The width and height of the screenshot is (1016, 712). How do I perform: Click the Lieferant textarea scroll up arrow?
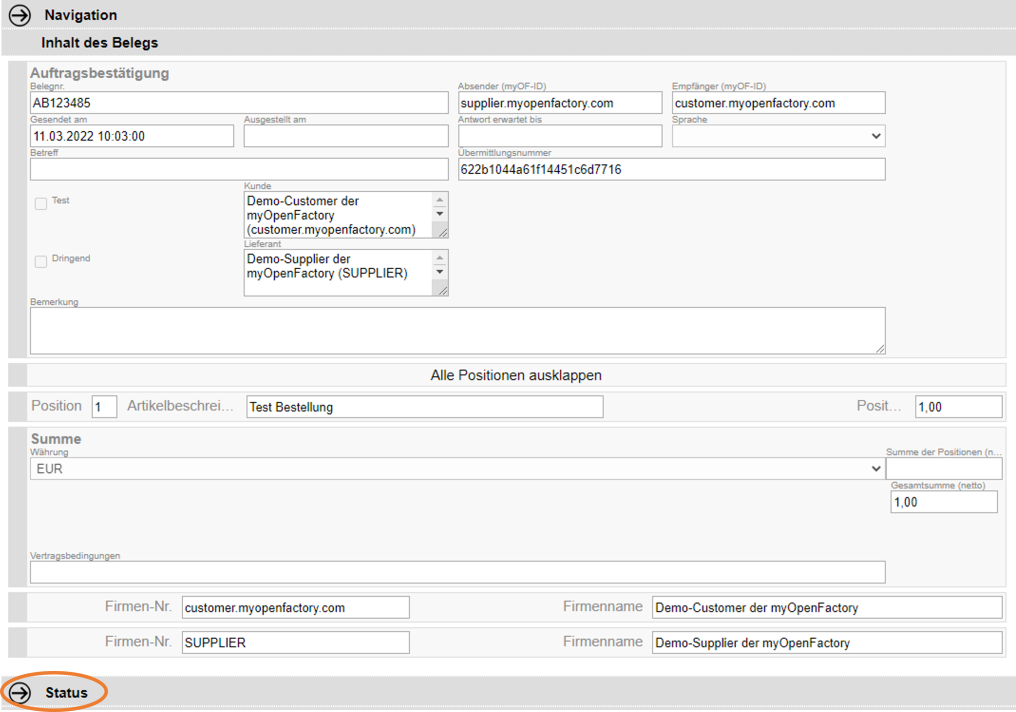(x=440, y=258)
